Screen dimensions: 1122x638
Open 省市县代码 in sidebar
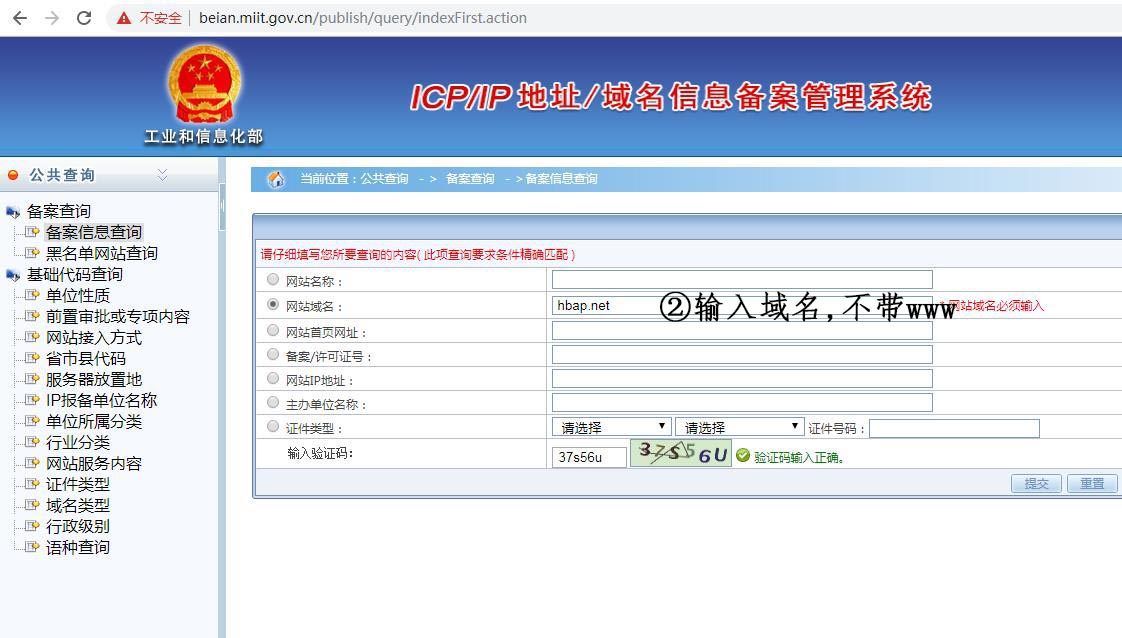[85, 359]
